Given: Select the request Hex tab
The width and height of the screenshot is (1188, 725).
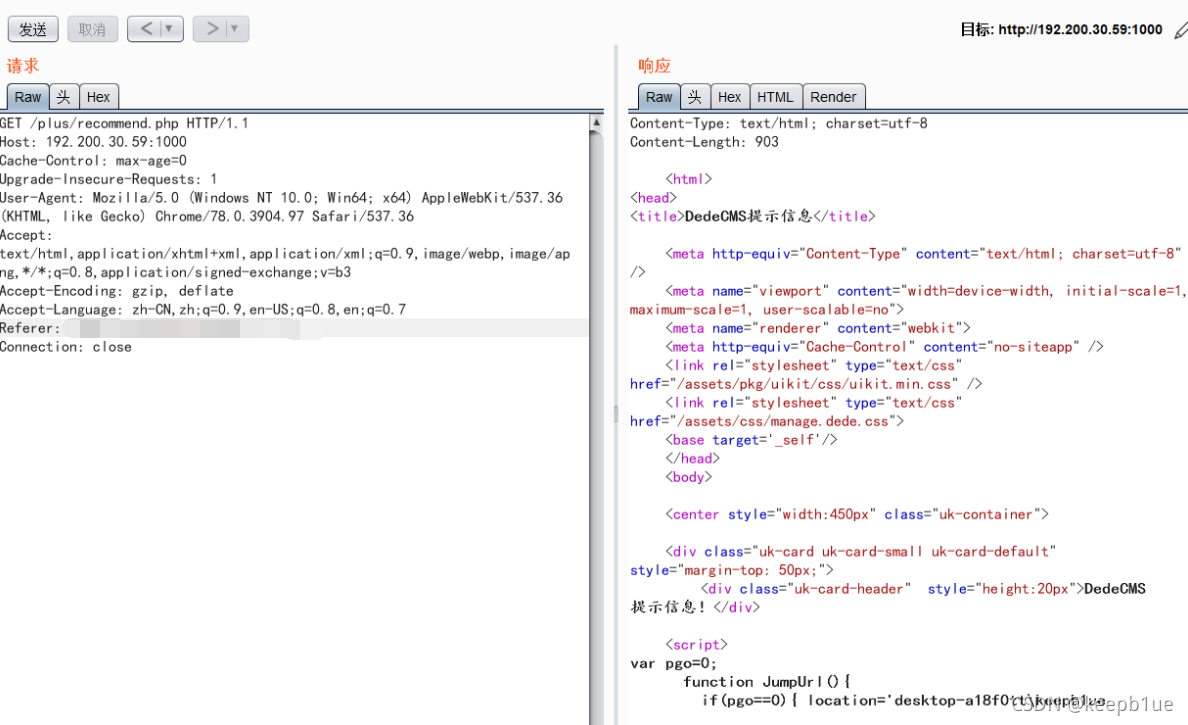Looking at the screenshot, I should (98, 97).
